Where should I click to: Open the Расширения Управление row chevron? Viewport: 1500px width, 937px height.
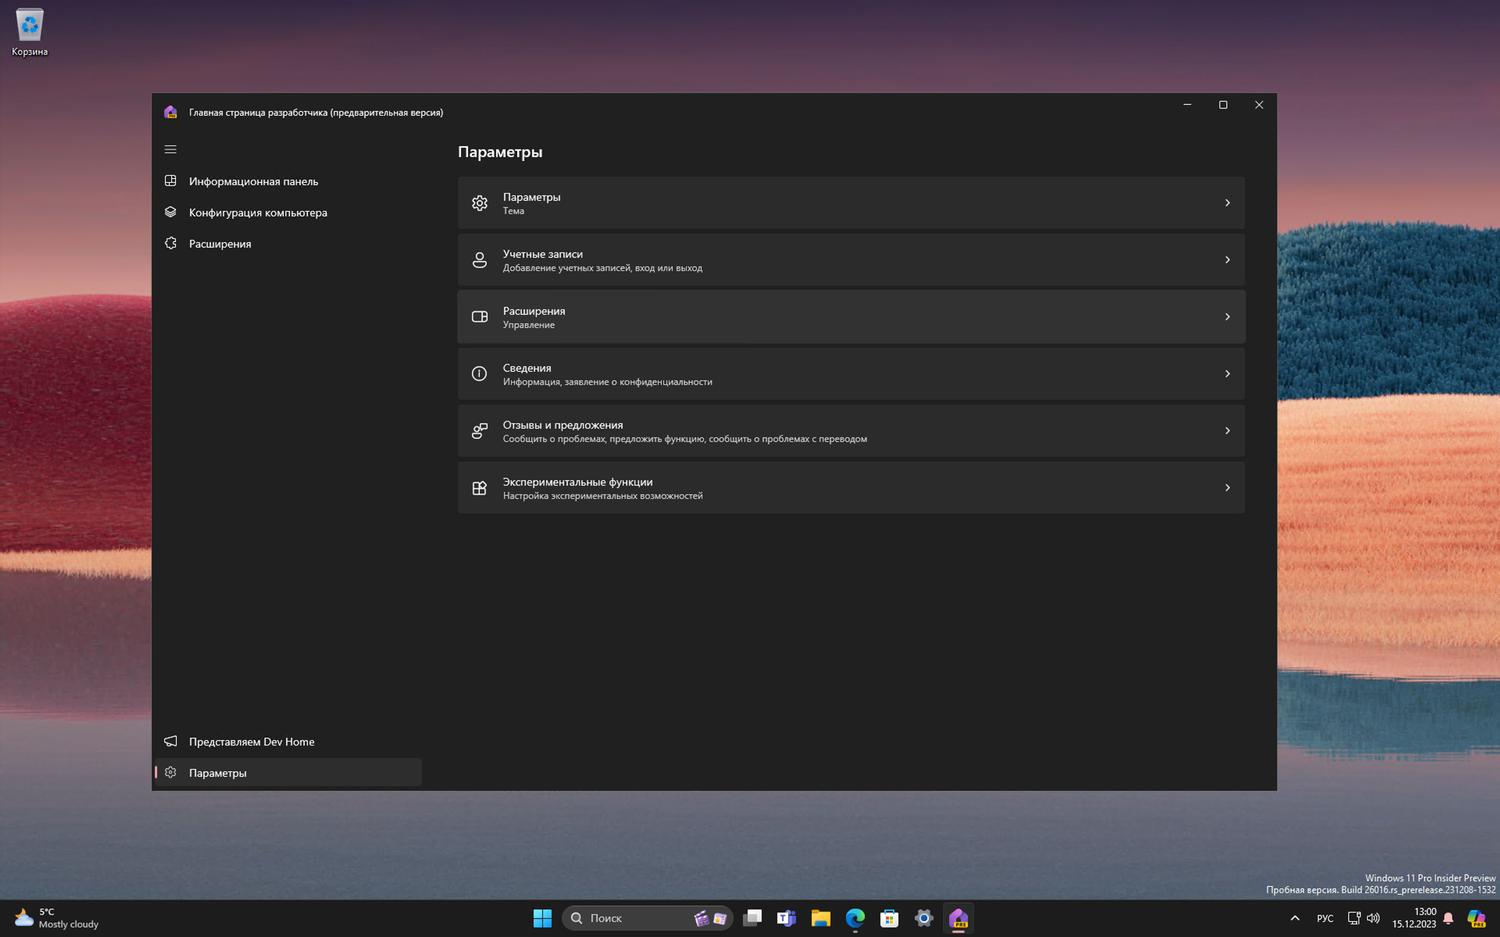coord(1227,317)
